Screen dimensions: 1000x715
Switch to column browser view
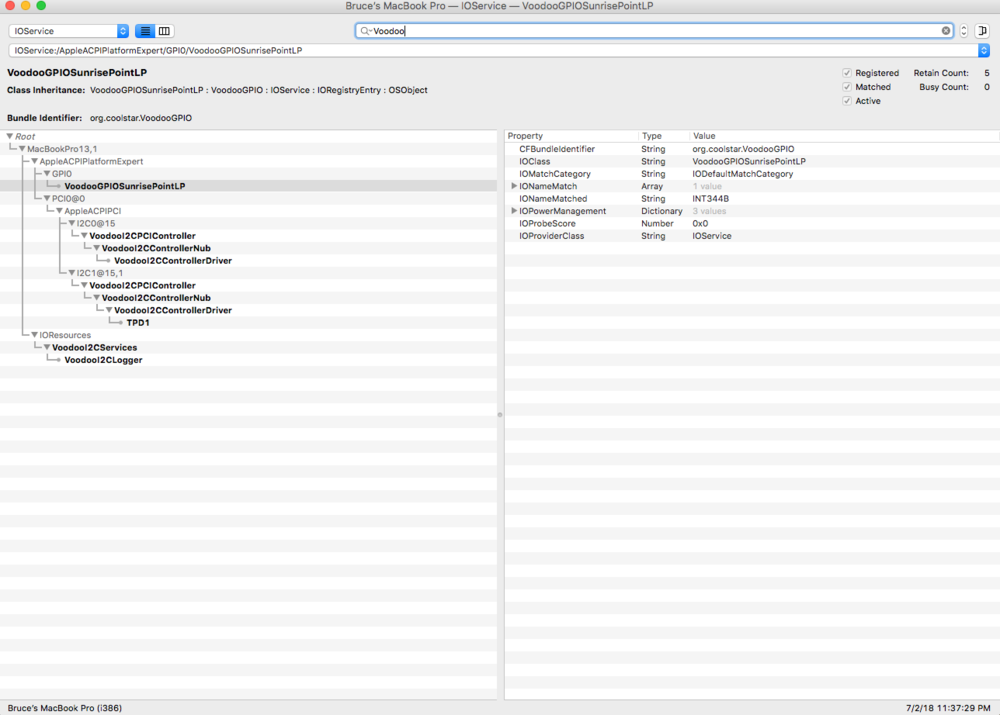(x=164, y=31)
